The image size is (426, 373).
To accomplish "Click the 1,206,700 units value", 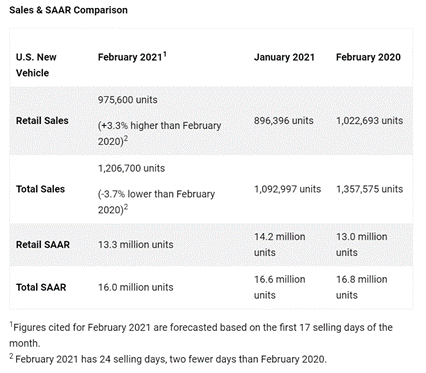I will tap(131, 168).
